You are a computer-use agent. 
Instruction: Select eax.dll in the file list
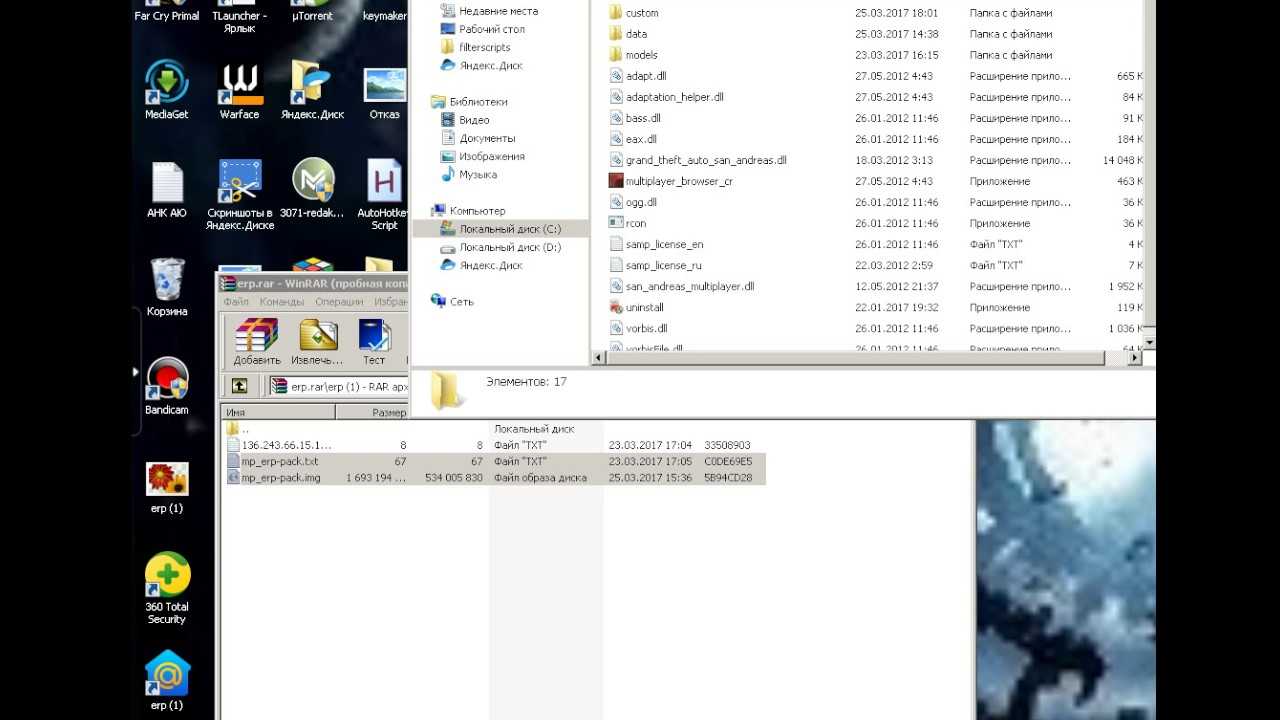(633, 139)
